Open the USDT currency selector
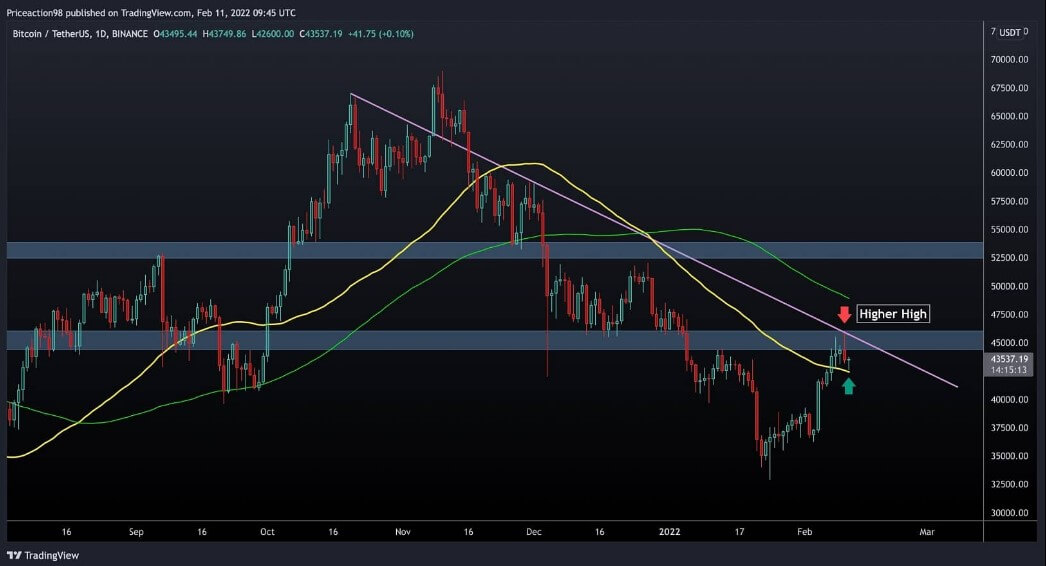 pyautogui.click(x=1009, y=32)
